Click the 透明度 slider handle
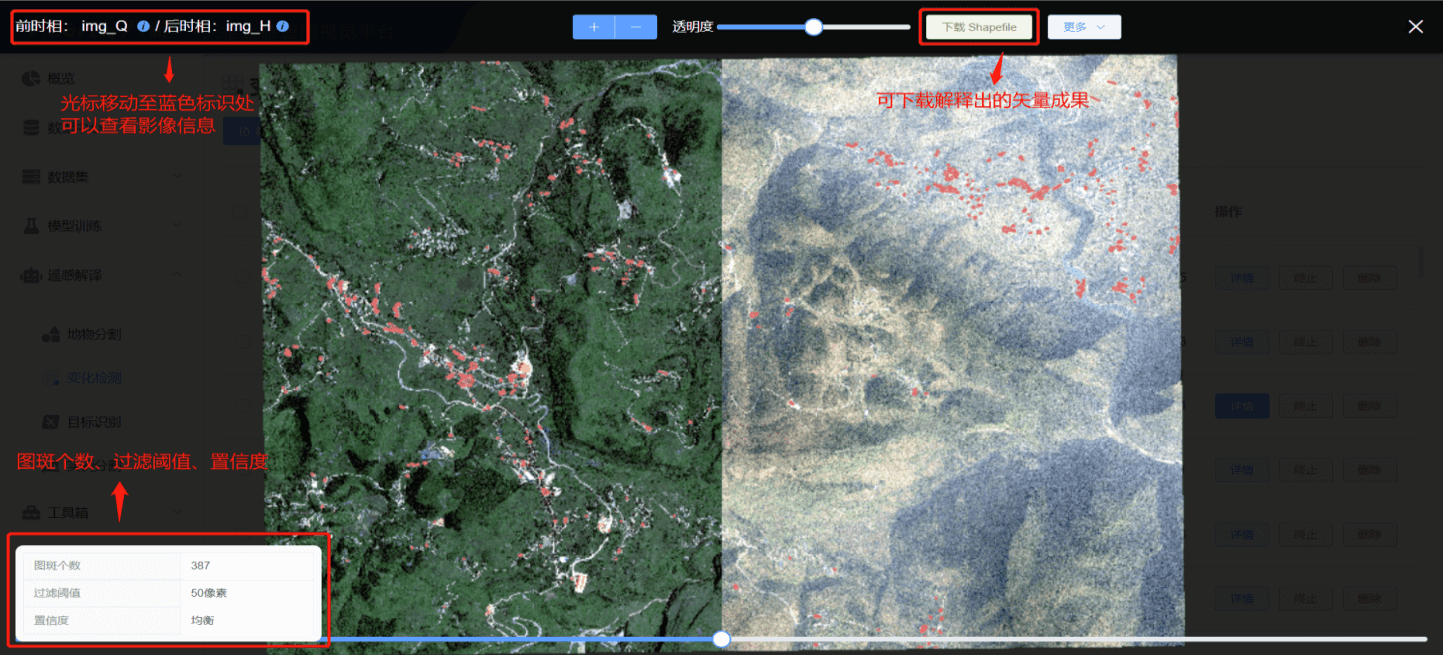The width and height of the screenshot is (1443, 655). point(814,27)
